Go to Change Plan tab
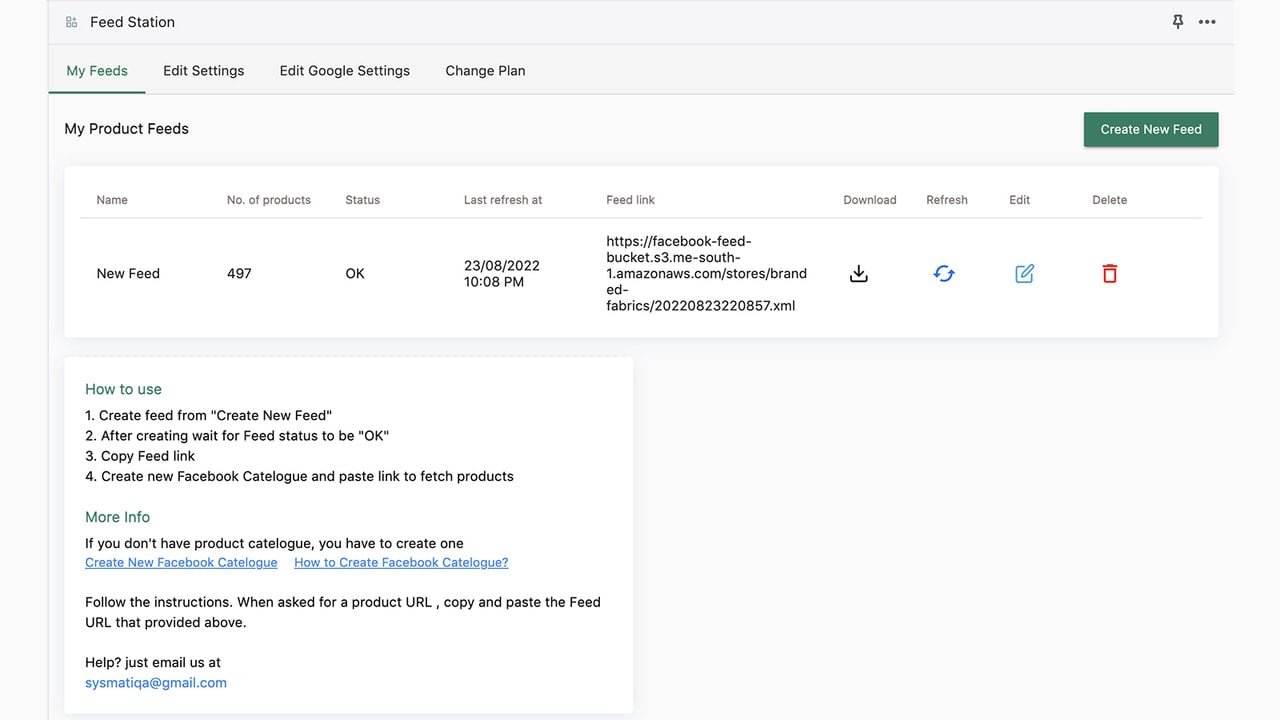 (485, 71)
